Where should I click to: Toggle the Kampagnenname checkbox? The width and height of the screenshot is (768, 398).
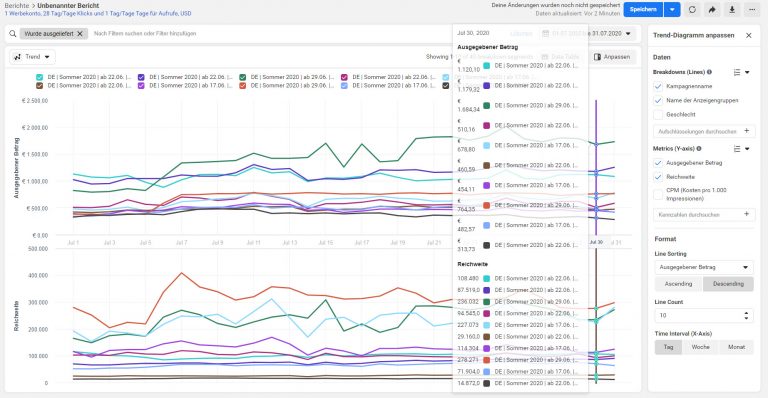658,86
